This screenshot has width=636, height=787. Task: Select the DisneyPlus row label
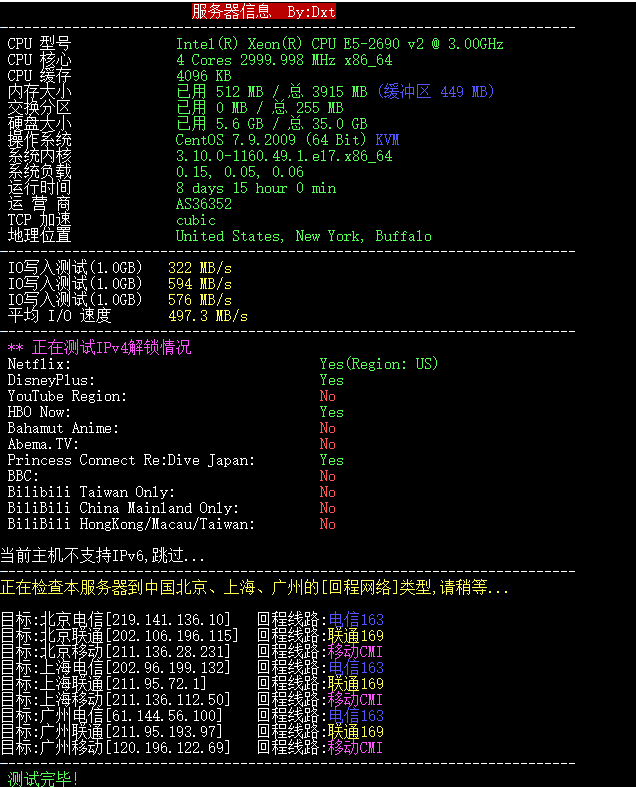51,380
